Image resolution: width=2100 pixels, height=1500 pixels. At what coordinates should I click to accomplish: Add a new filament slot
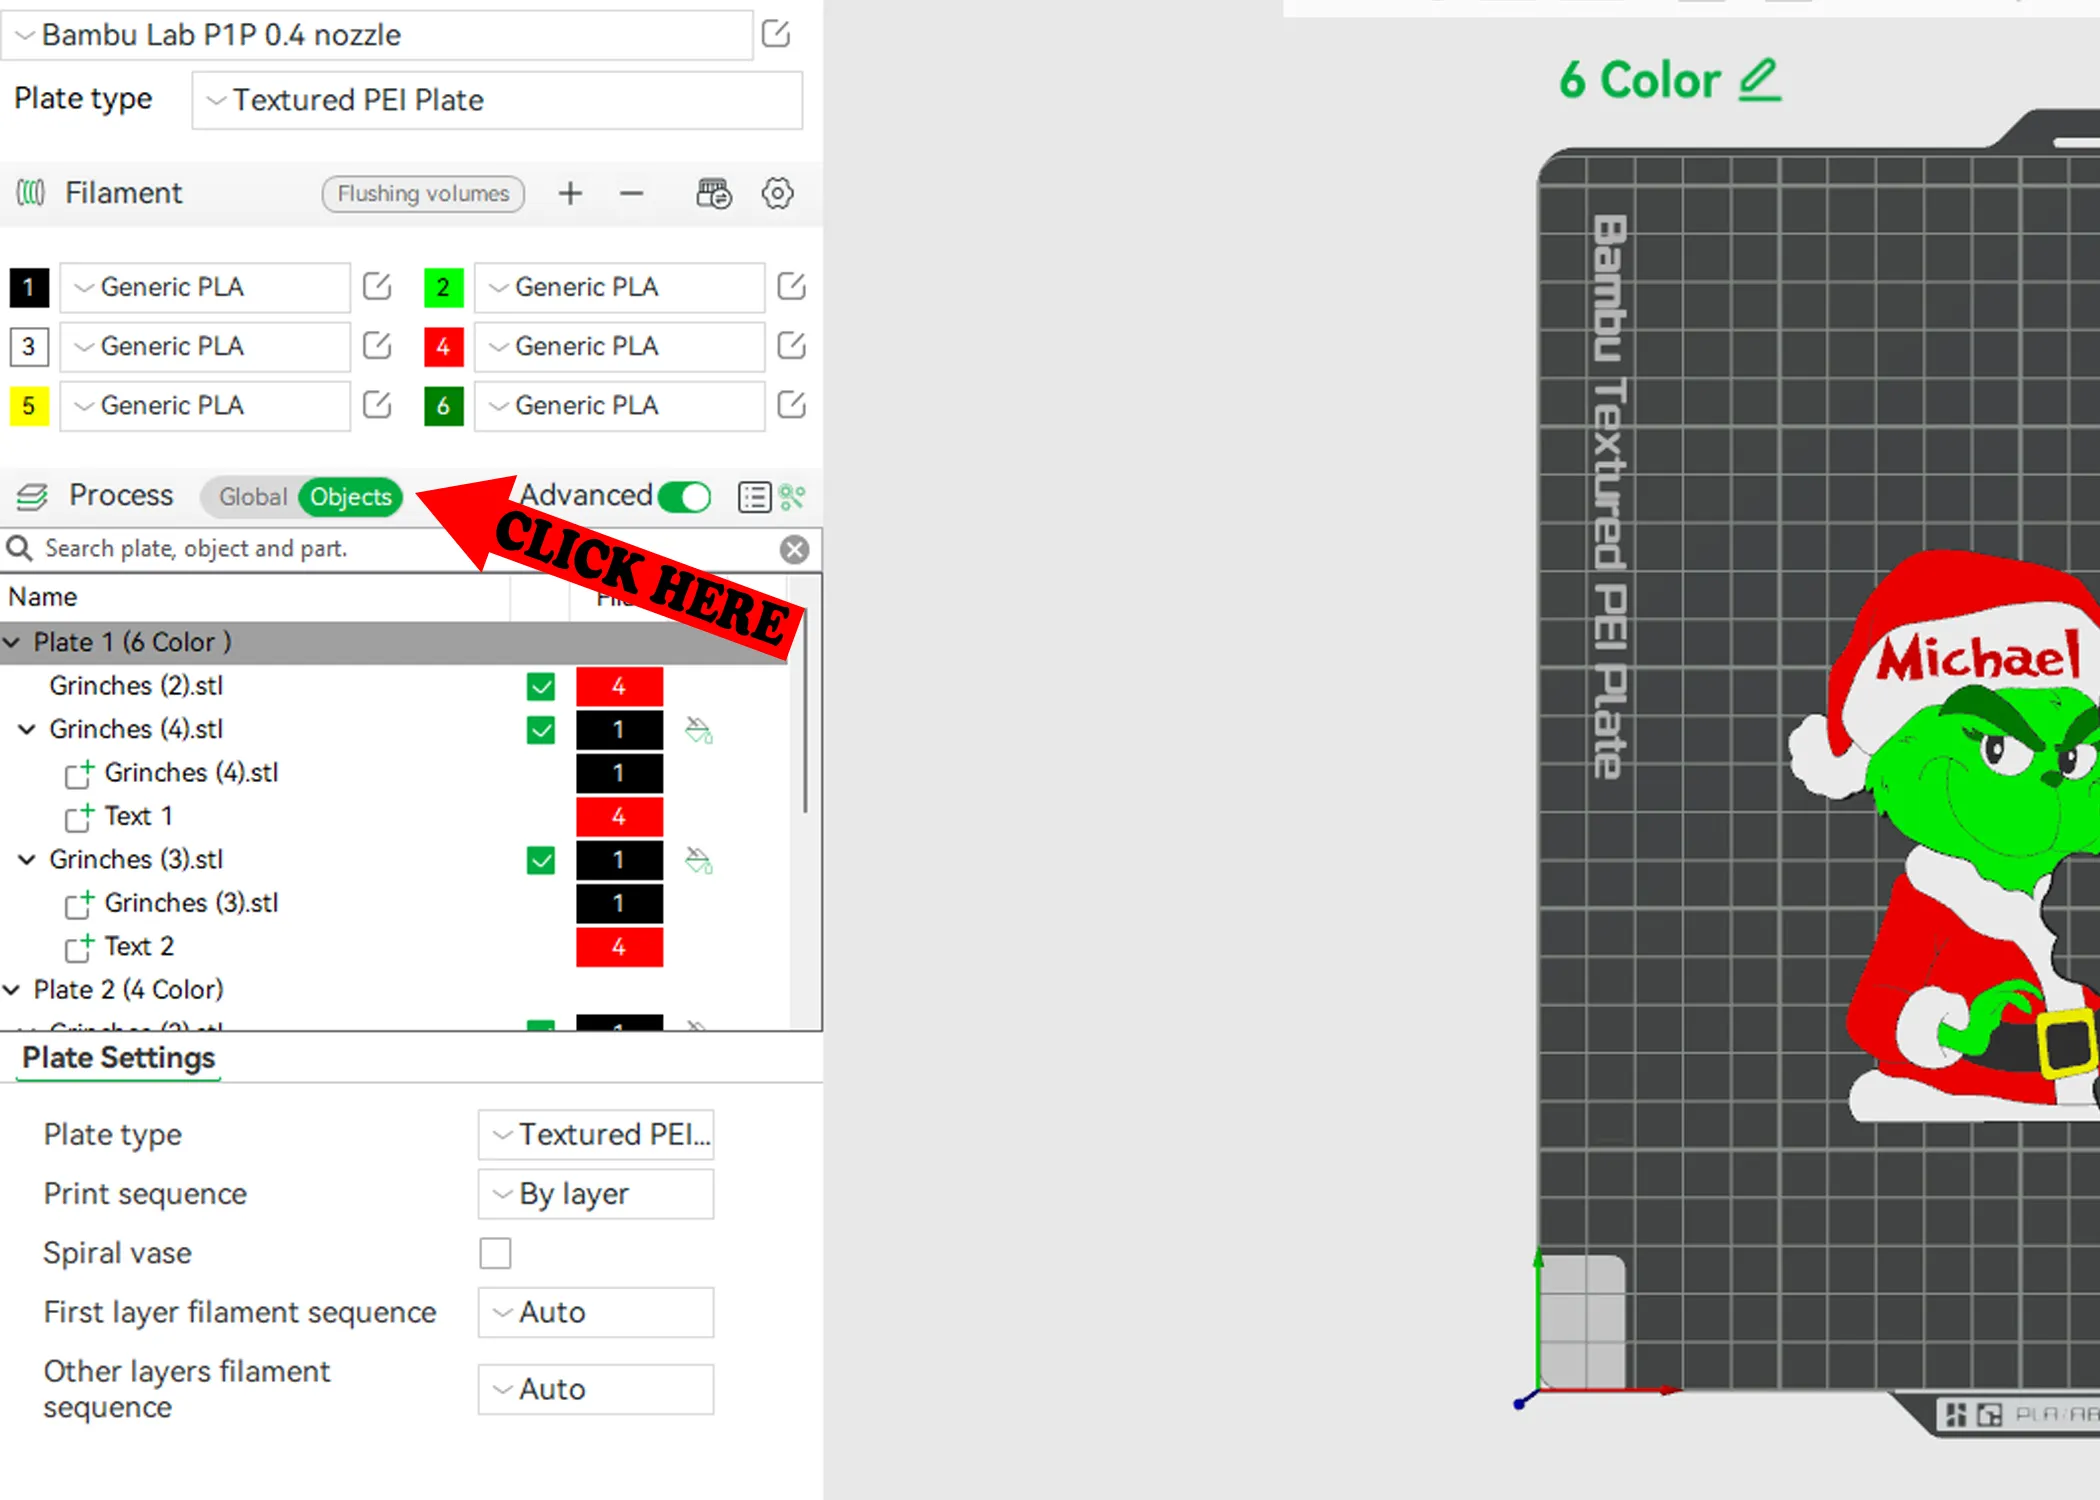(570, 193)
